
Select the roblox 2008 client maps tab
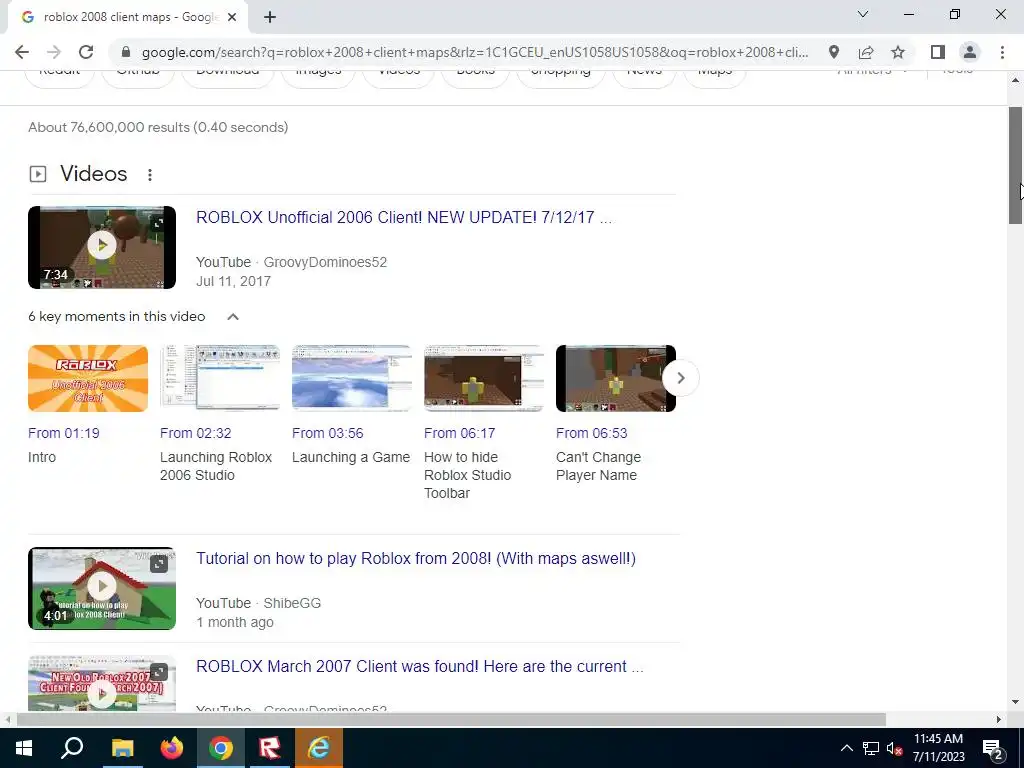[127, 18]
